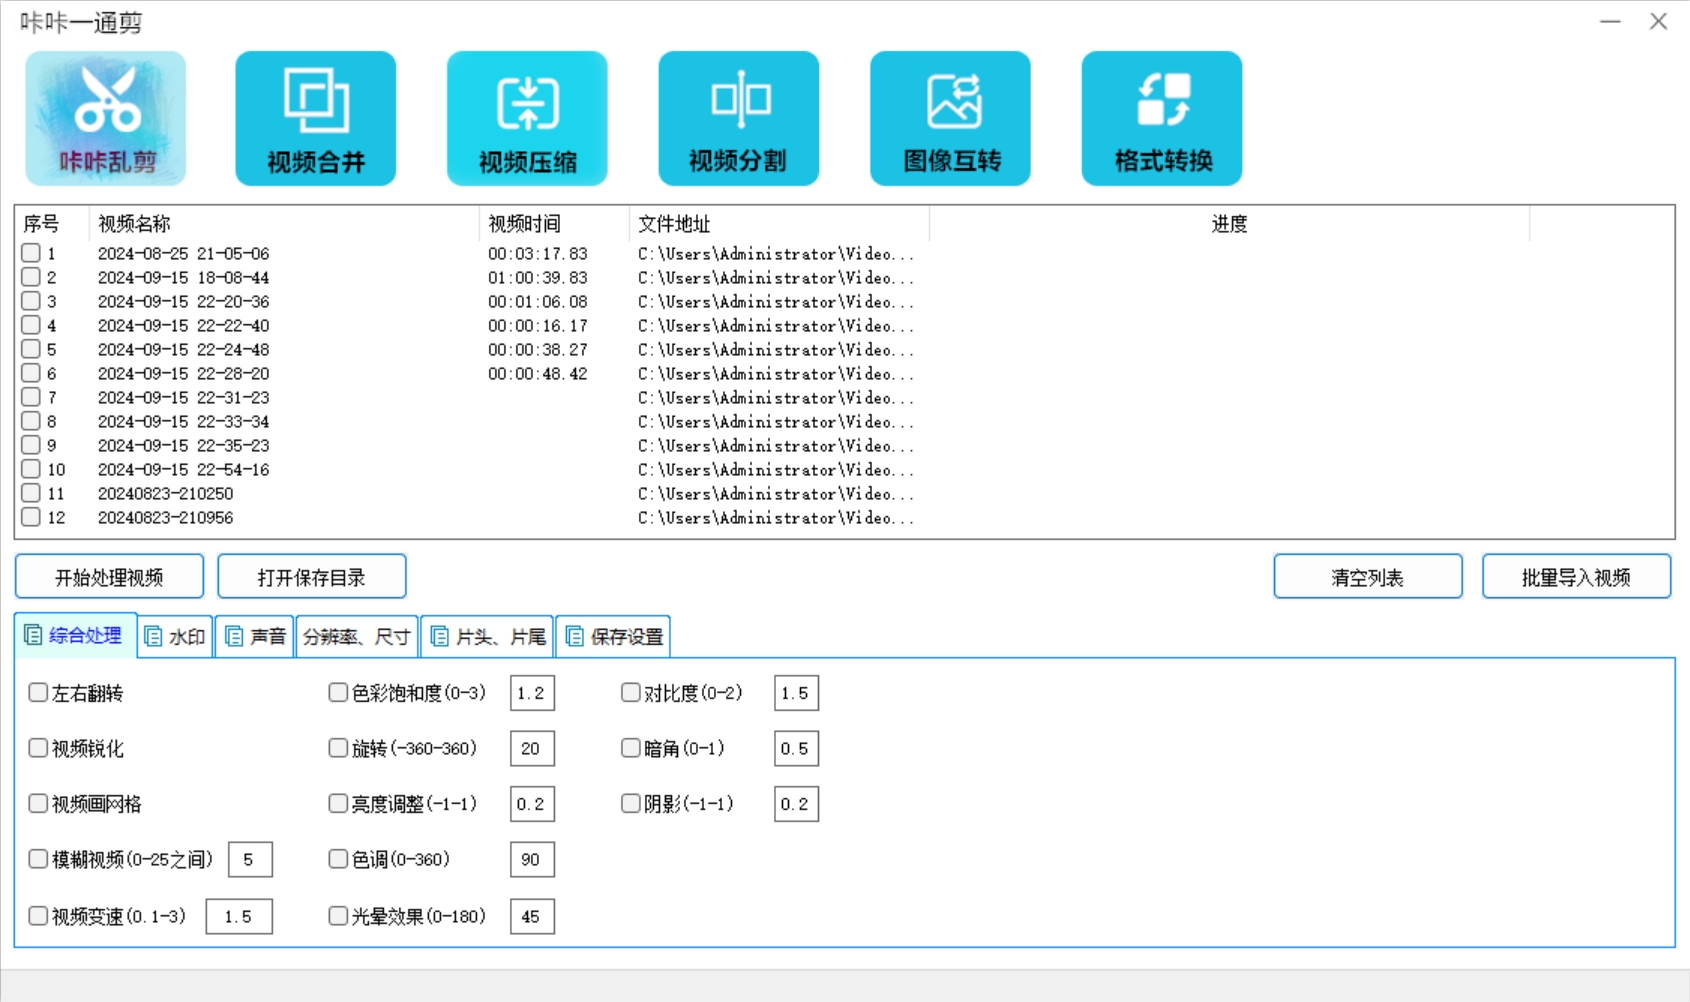This screenshot has height=1002, width=1690.
Task: Click the vignette value field showing 0.5
Action: coord(796,748)
